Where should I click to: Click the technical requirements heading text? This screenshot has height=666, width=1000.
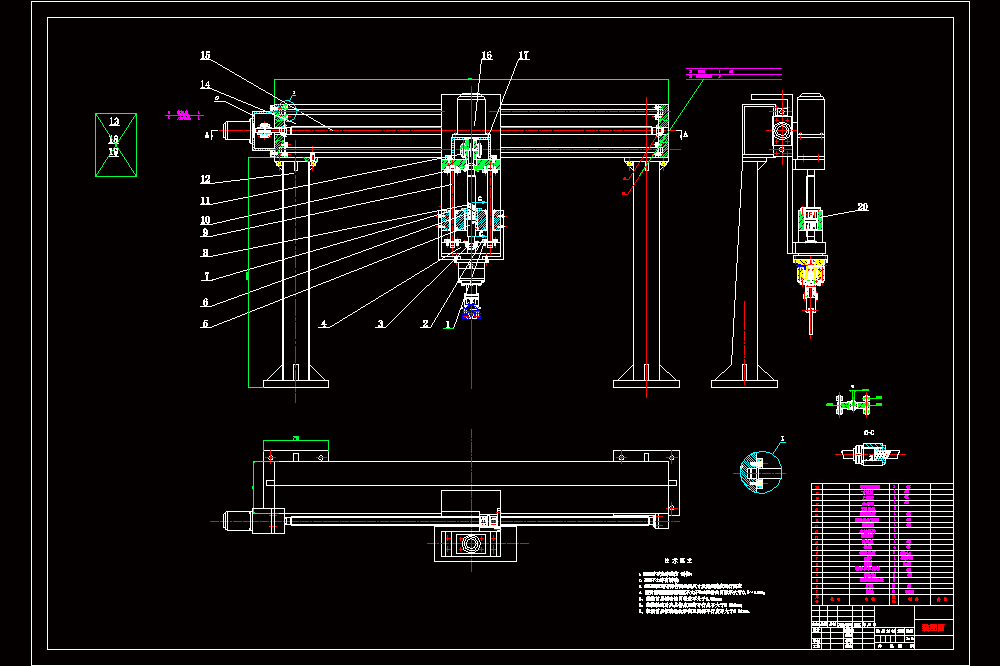679,560
